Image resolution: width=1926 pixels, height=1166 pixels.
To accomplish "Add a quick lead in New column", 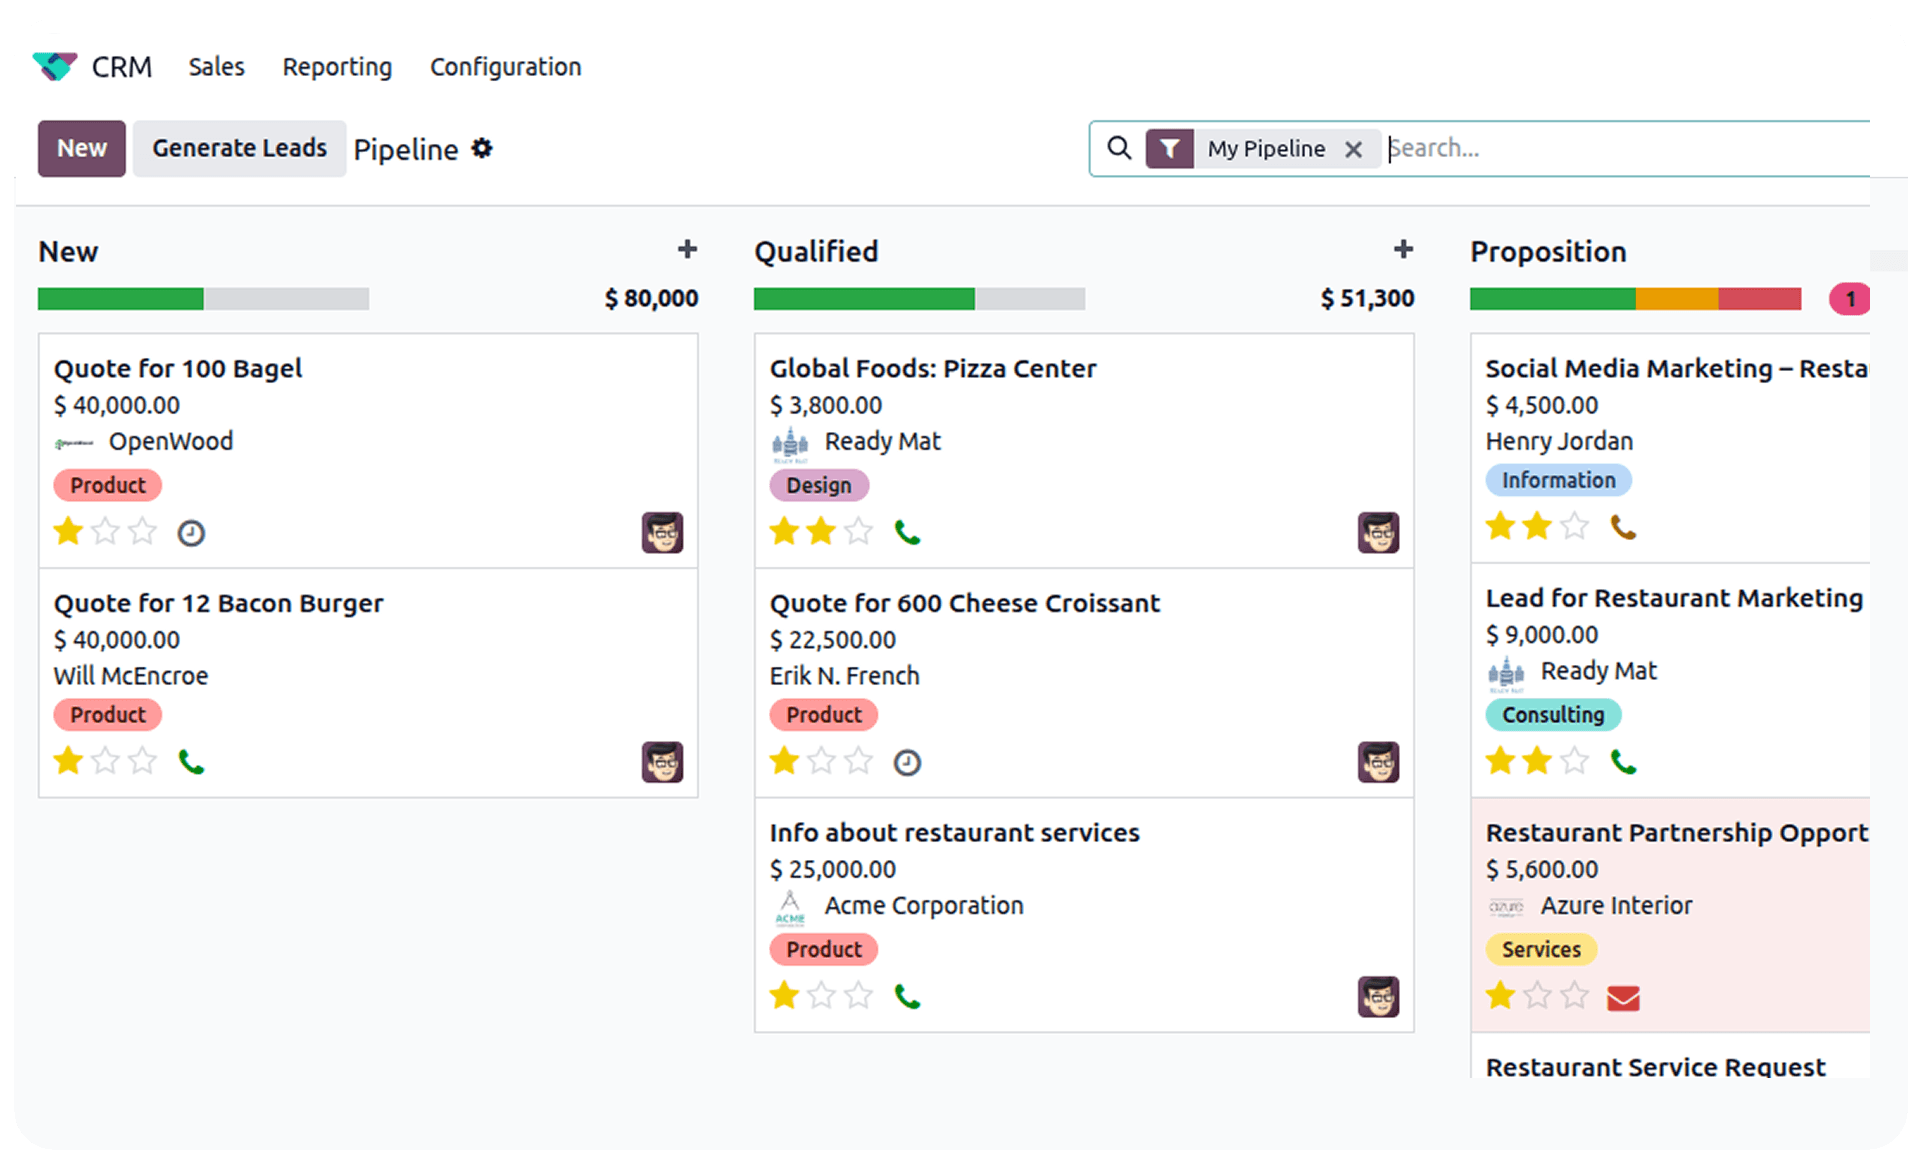I will point(687,249).
